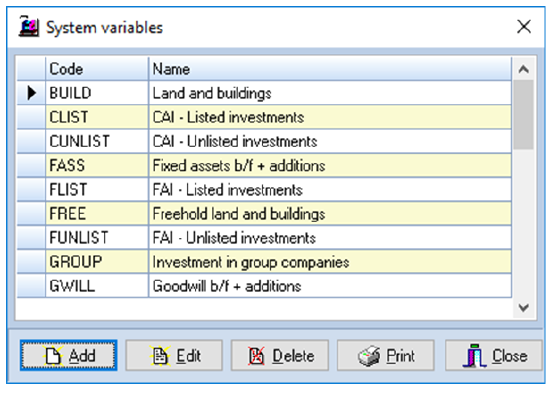Click the vertical scrollbar thumb
This screenshot has height=393, width=550.
tap(524, 115)
